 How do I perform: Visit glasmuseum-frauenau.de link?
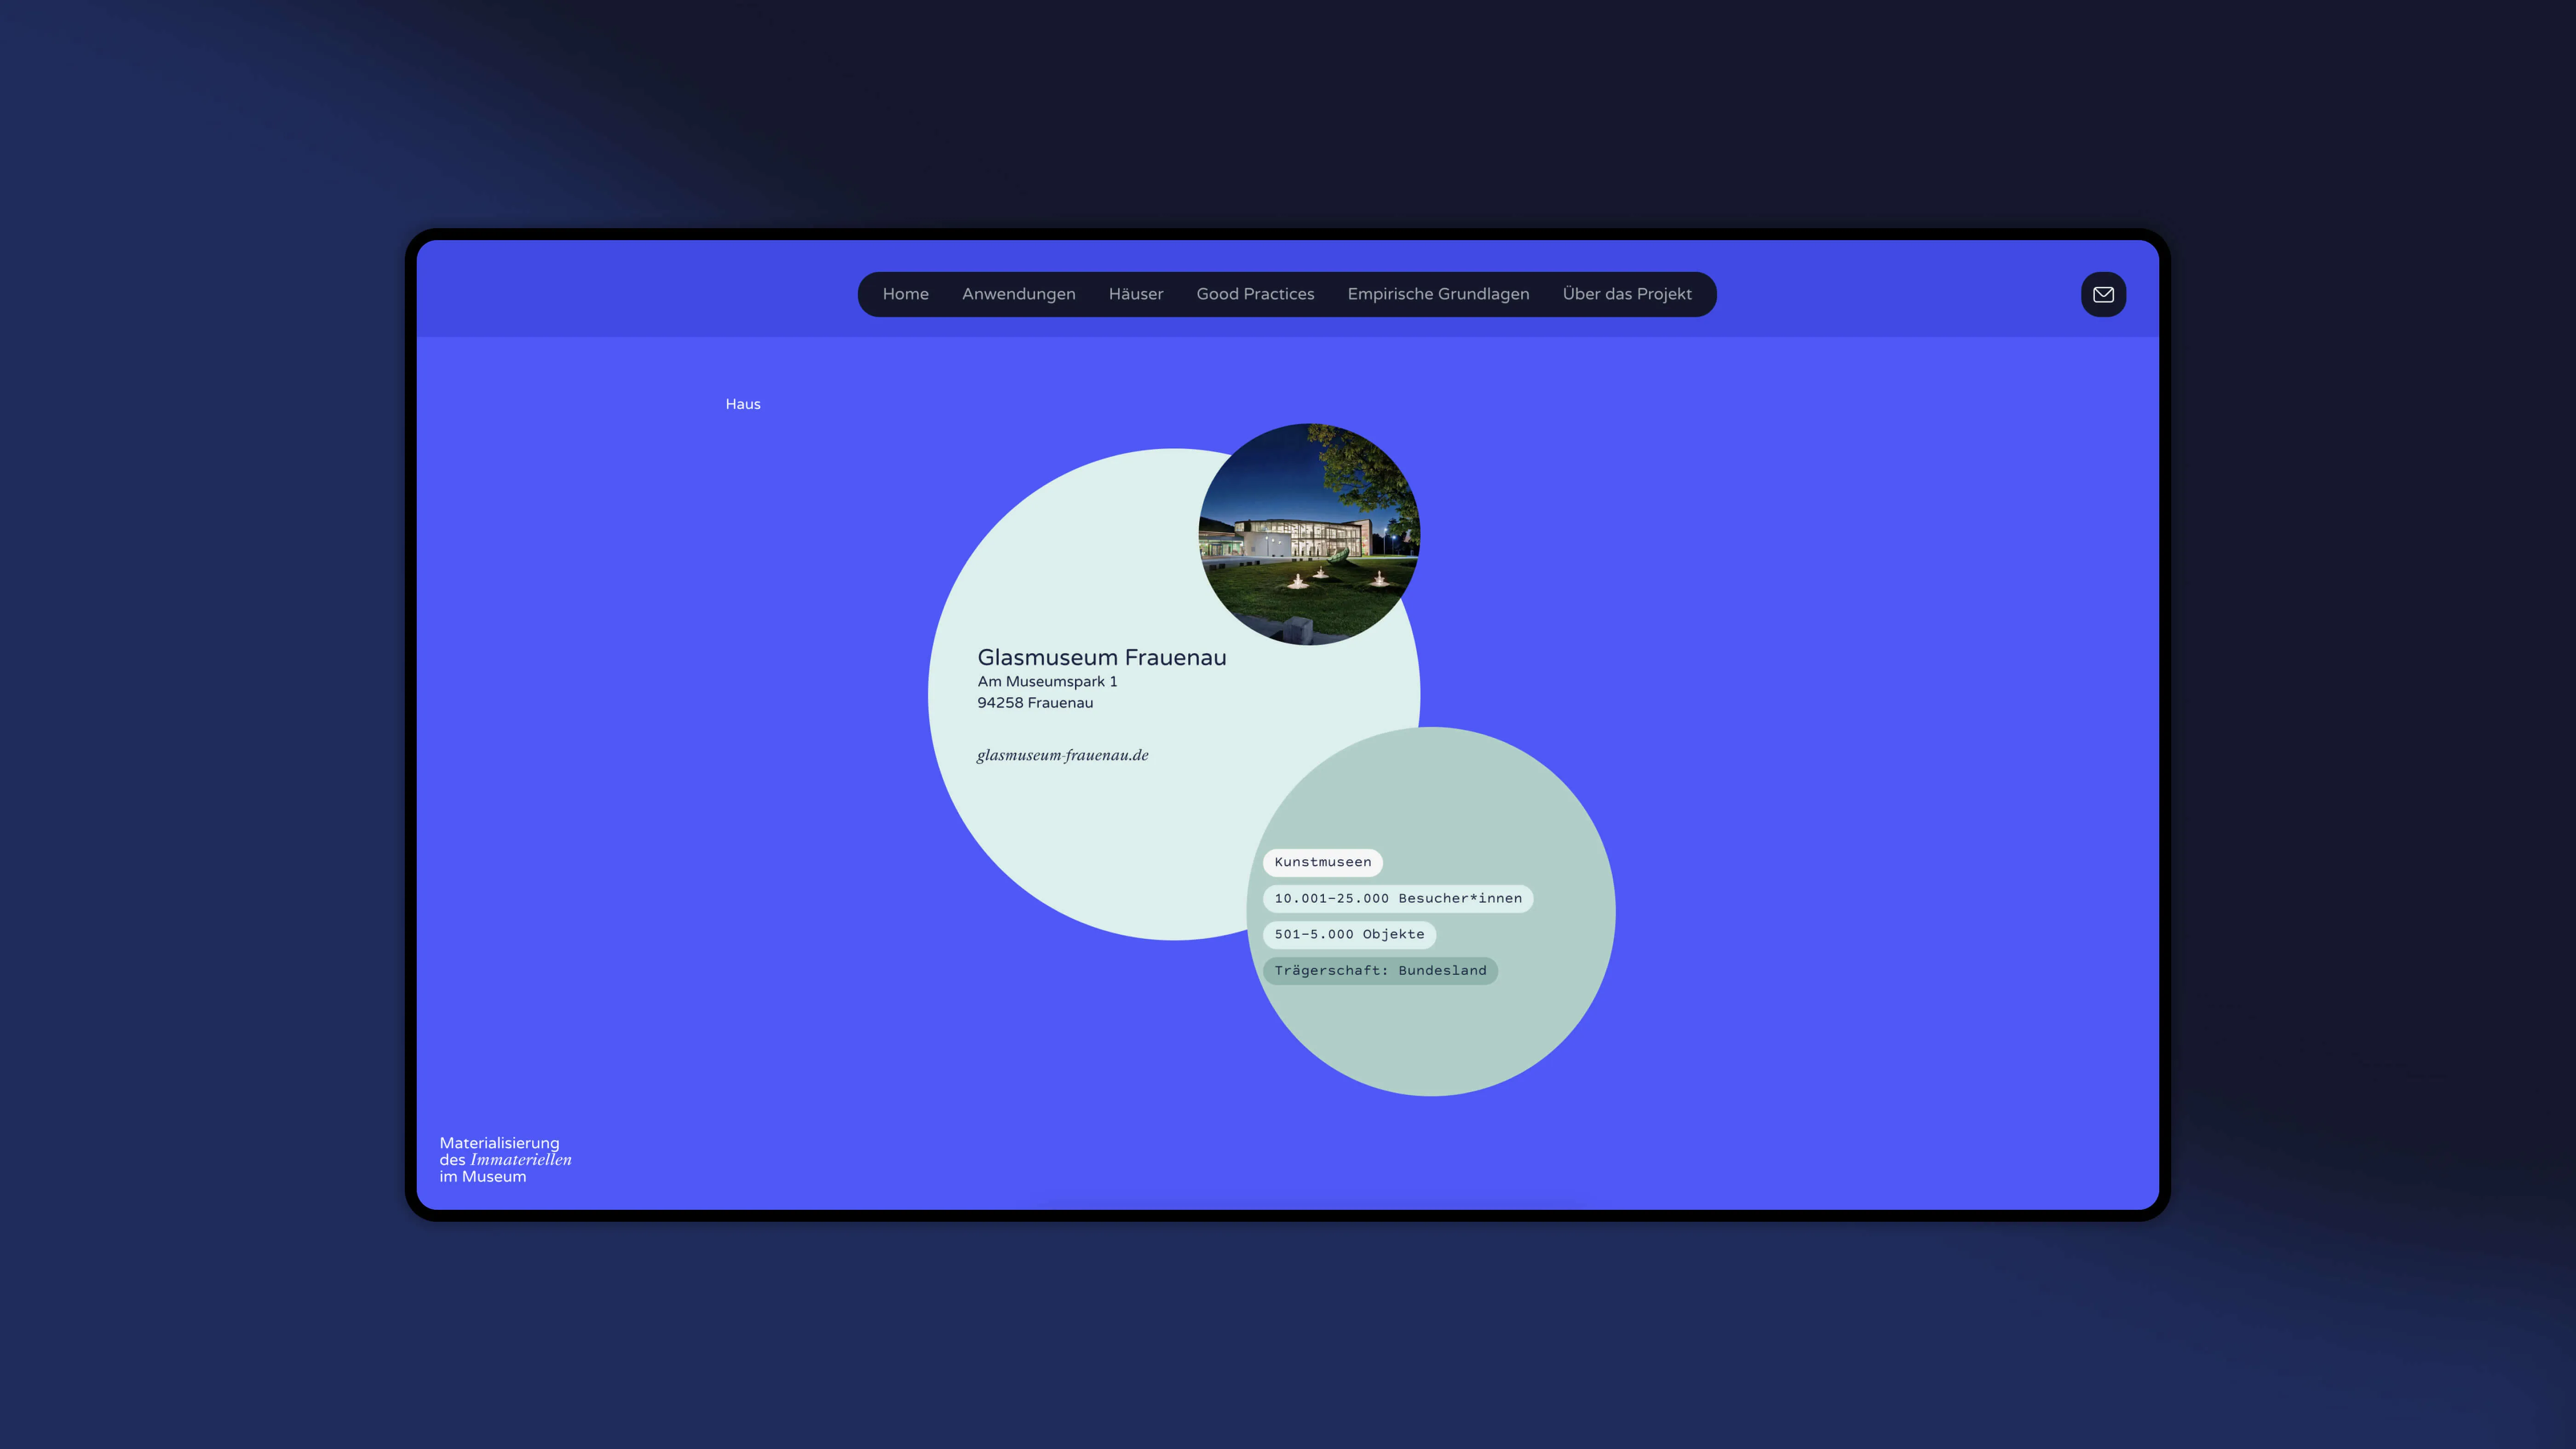point(1062,755)
